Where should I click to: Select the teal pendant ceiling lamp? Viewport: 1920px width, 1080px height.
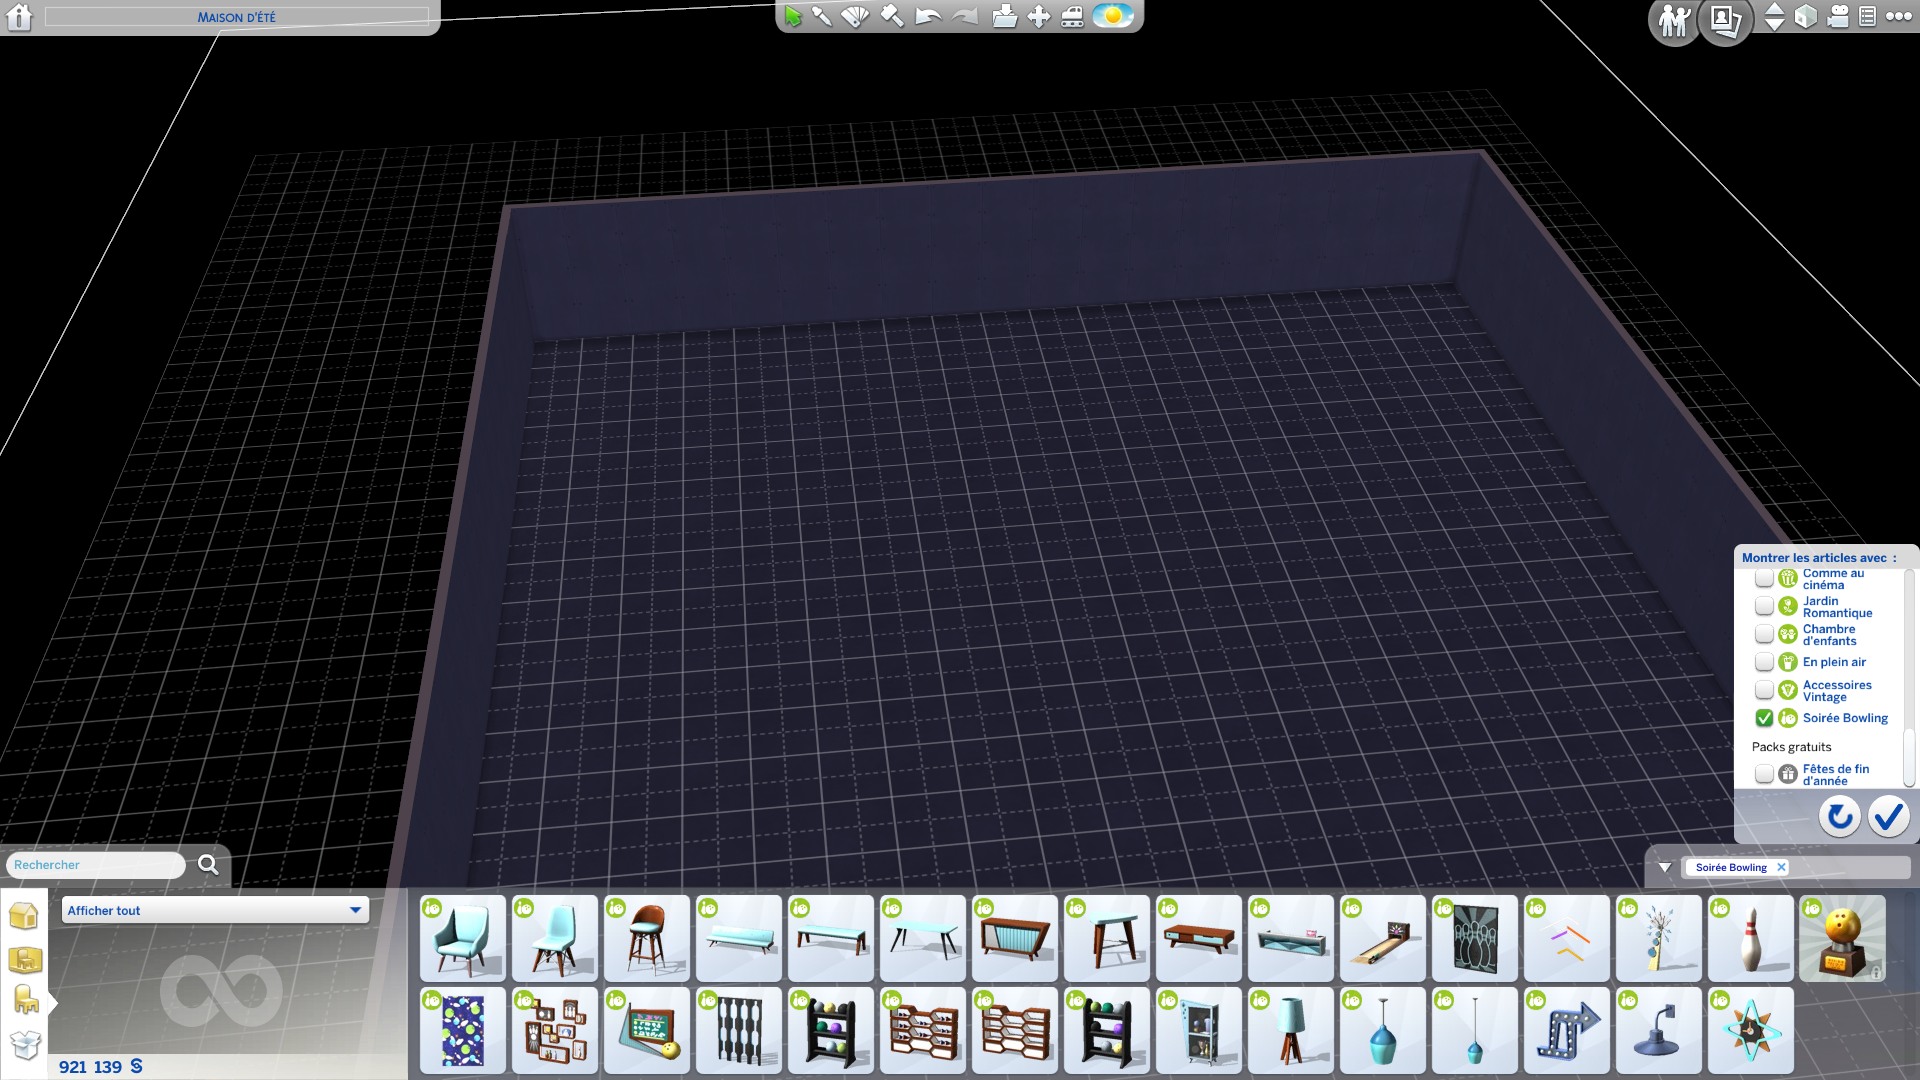(x=1382, y=1030)
